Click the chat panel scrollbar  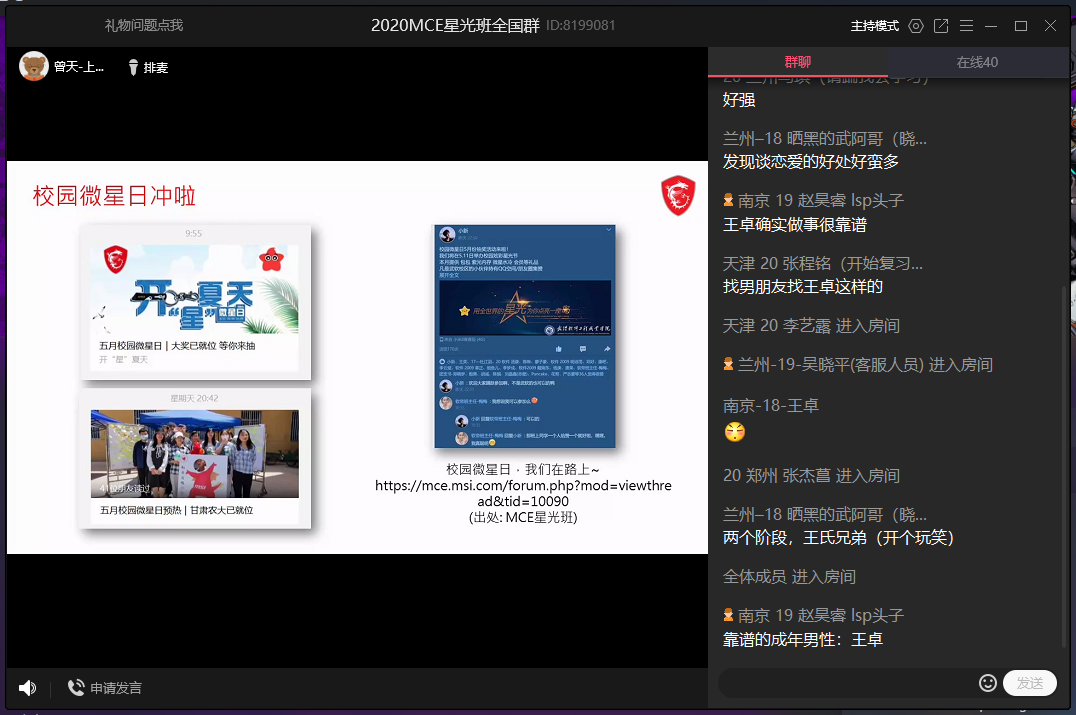[x=1064, y=467]
